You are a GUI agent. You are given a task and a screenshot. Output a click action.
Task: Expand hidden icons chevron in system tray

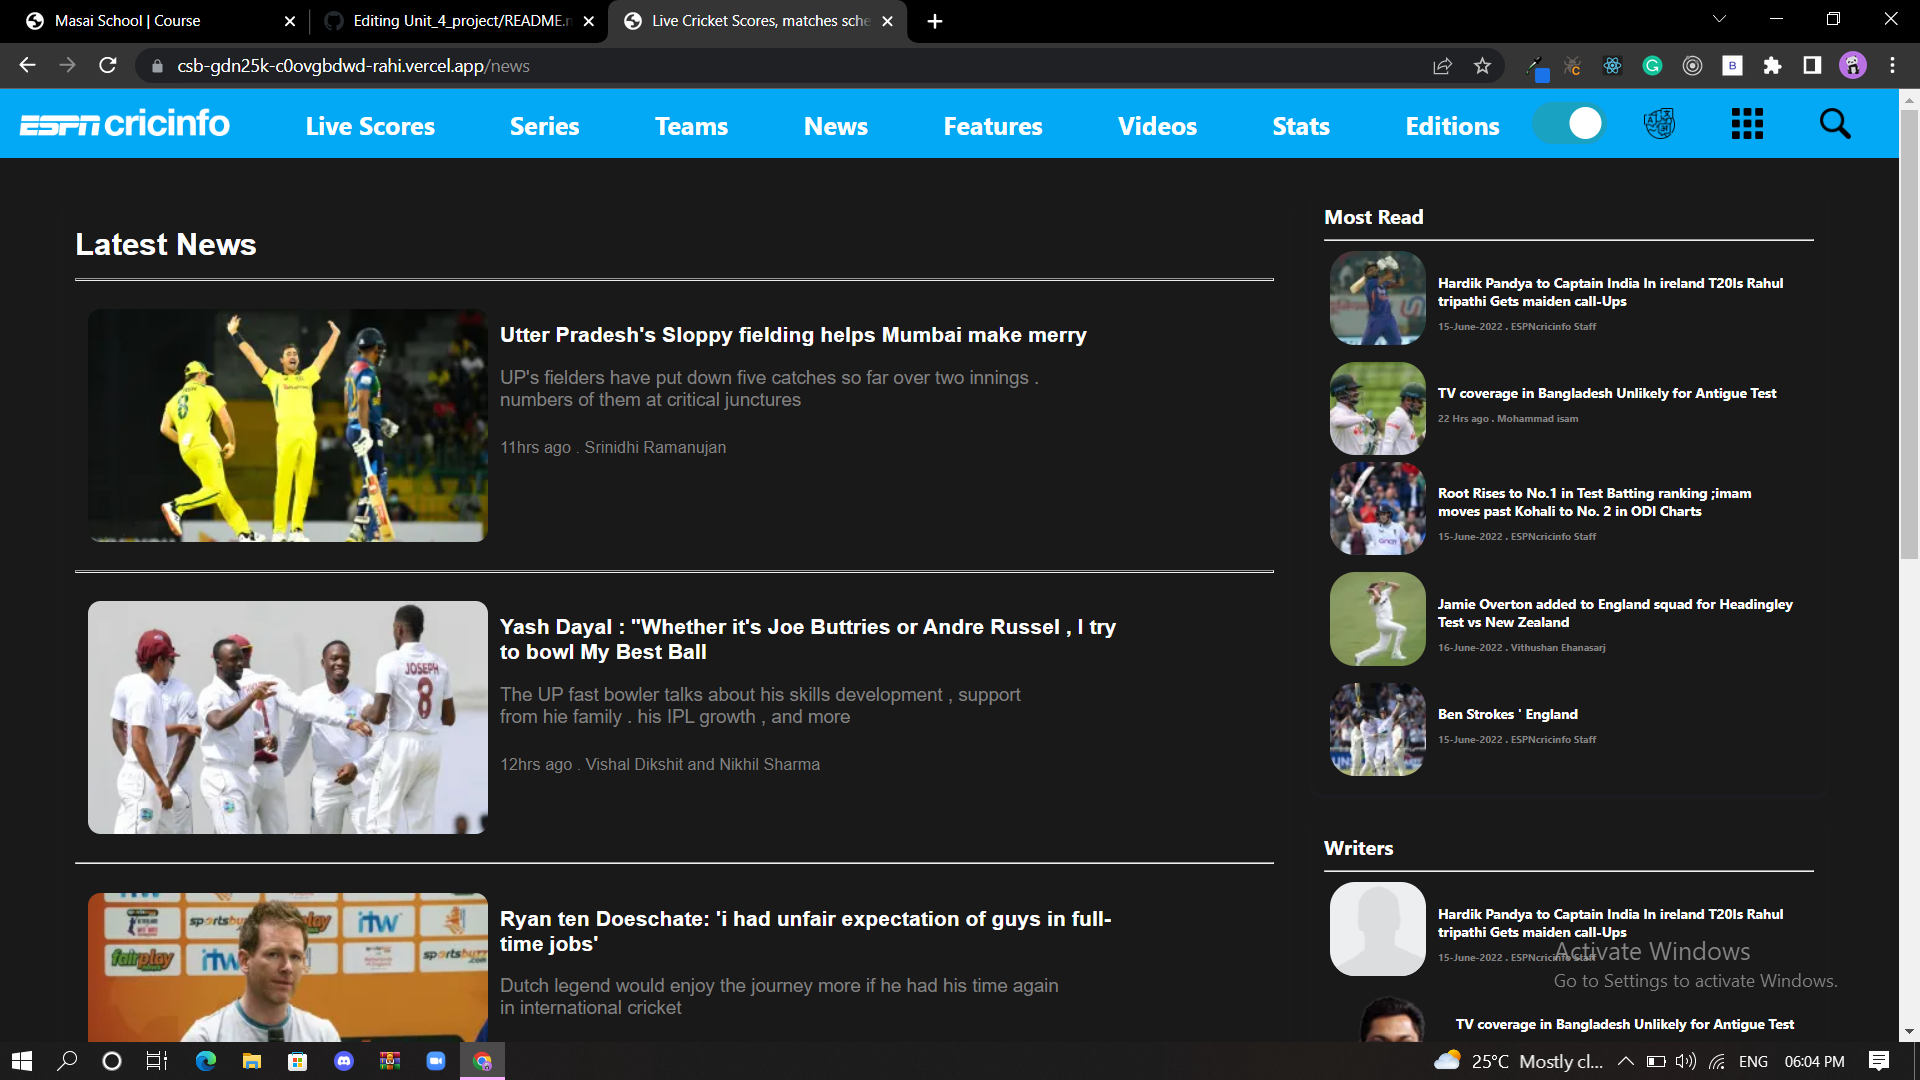pyautogui.click(x=1625, y=1061)
